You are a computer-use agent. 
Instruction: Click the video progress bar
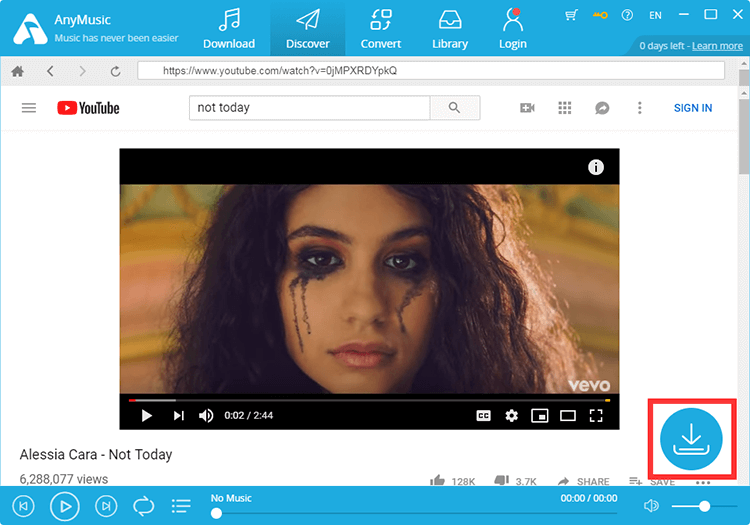click(x=369, y=400)
